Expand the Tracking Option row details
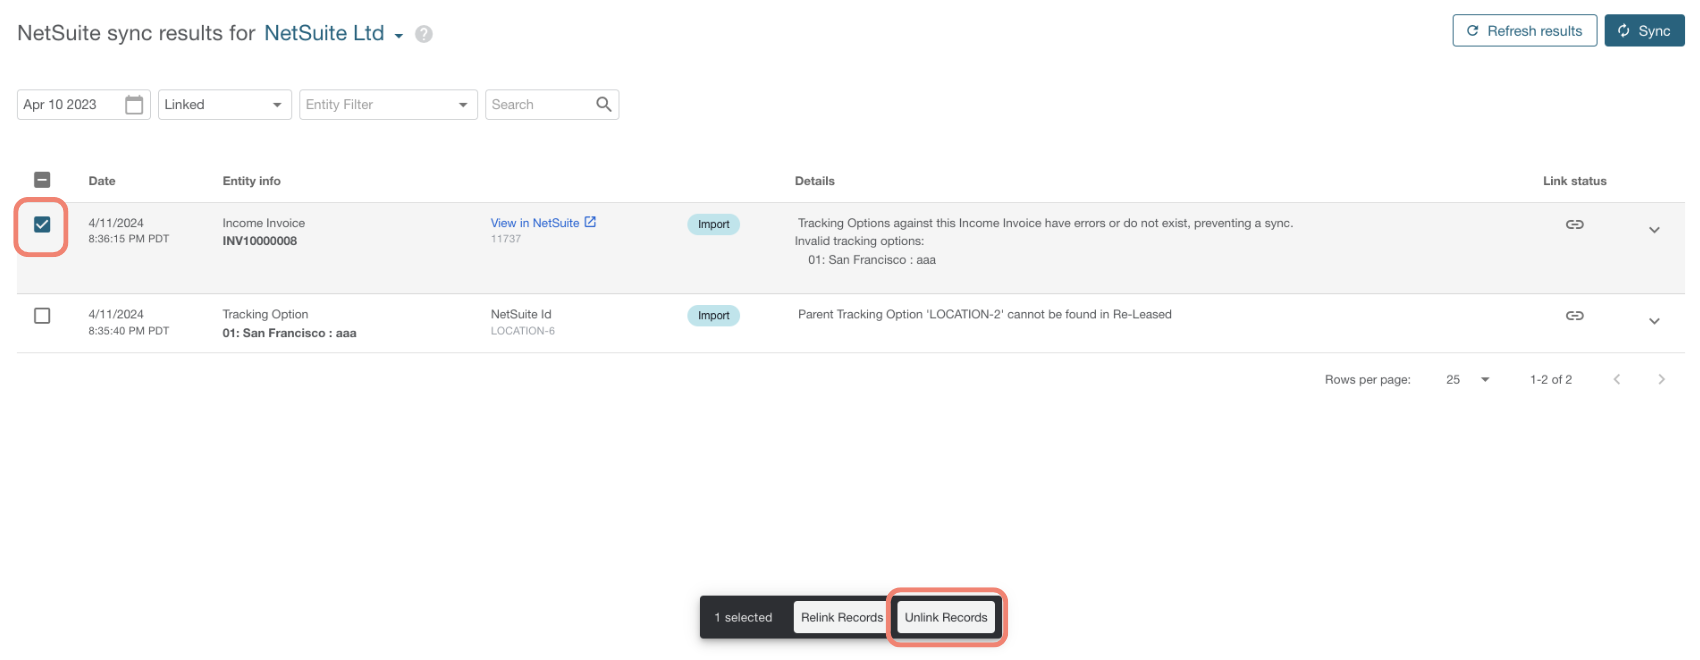 1654,321
